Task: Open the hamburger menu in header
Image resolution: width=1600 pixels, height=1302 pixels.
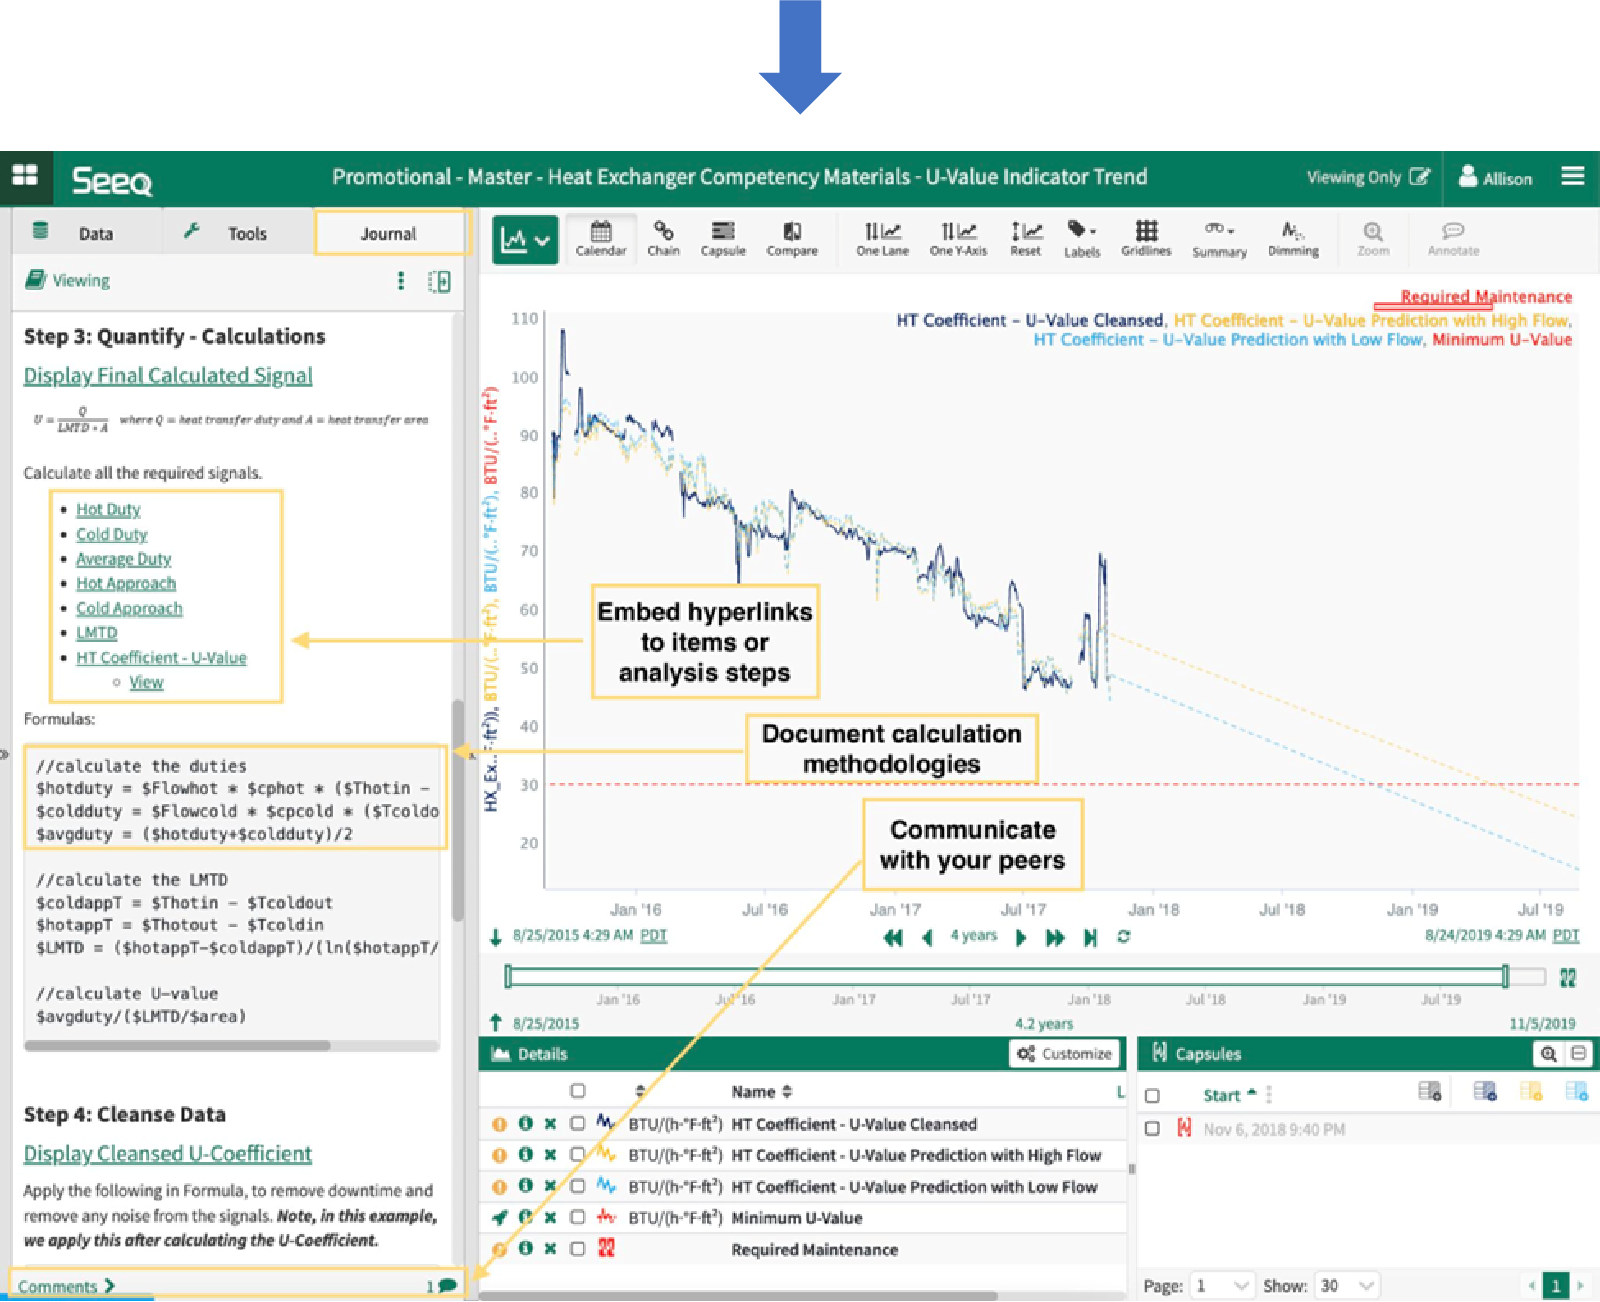Action: (1573, 176)
